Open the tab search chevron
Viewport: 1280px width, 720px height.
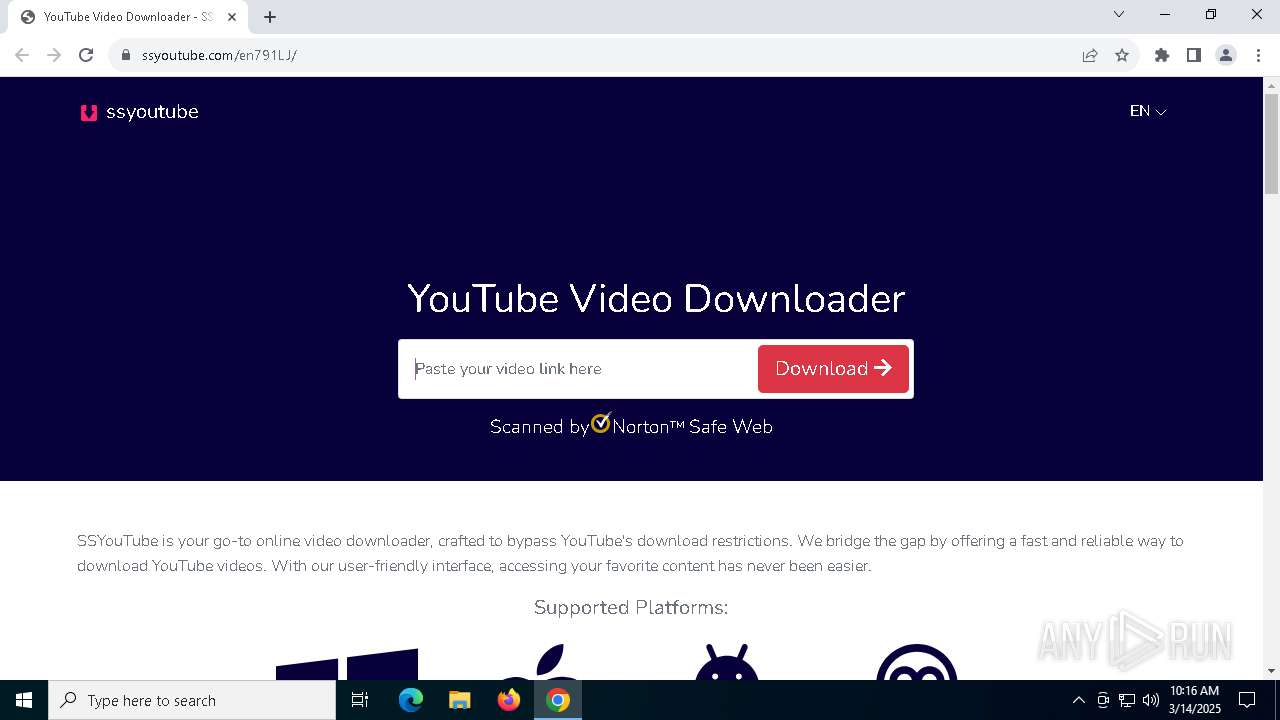(1119, 14)
